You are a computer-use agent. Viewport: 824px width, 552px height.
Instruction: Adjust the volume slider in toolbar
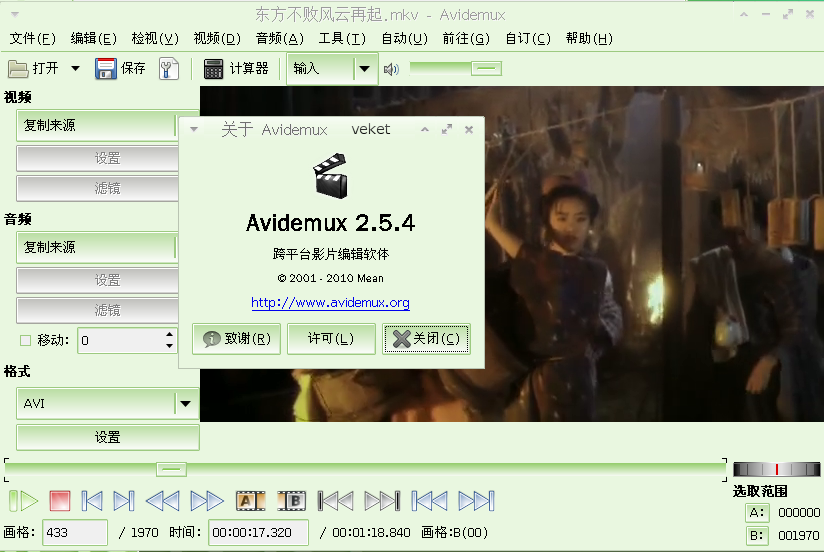(486, 68)
